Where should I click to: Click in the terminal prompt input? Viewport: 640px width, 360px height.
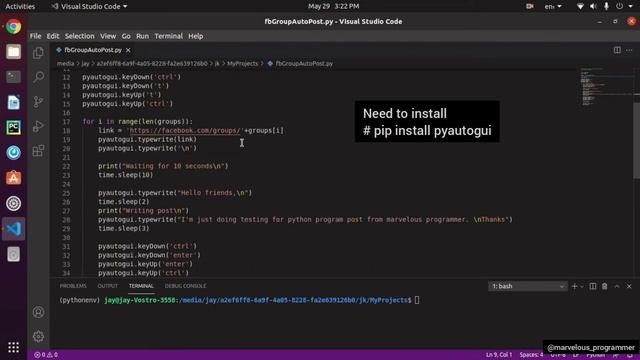417,300
